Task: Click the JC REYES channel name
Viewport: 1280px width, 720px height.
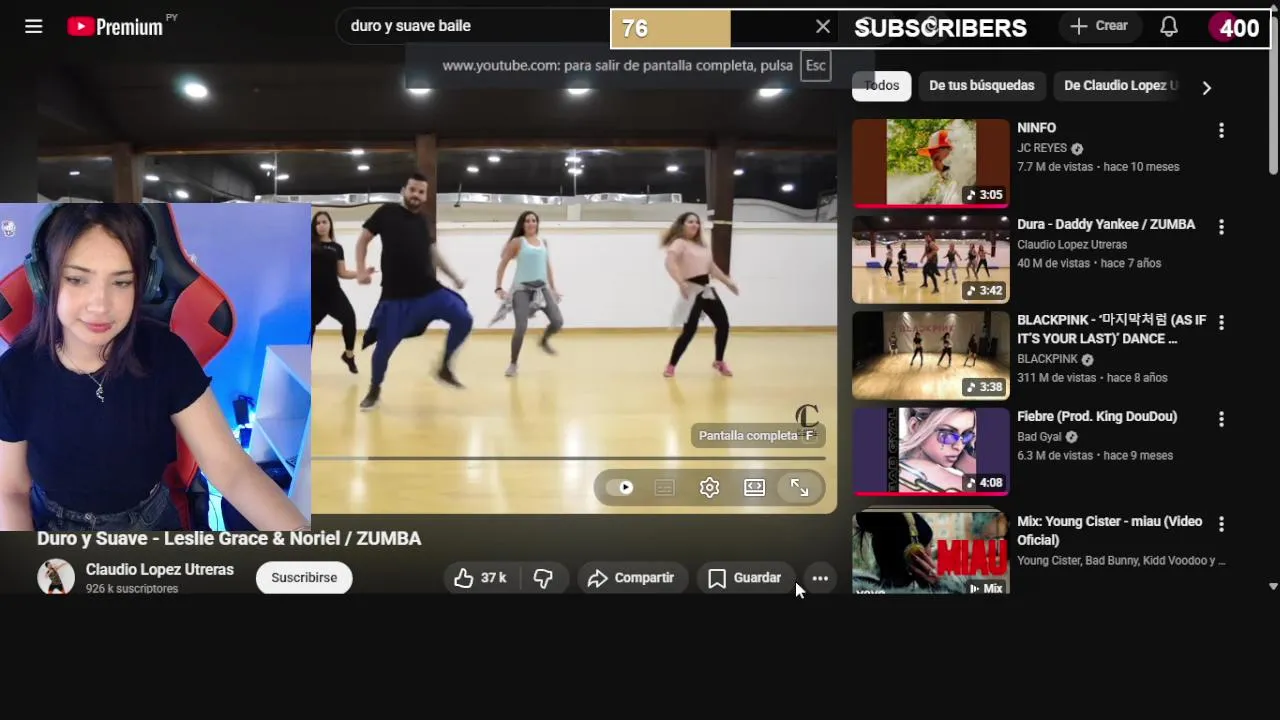Action: pyautogui.click(x=1042, y=148)
